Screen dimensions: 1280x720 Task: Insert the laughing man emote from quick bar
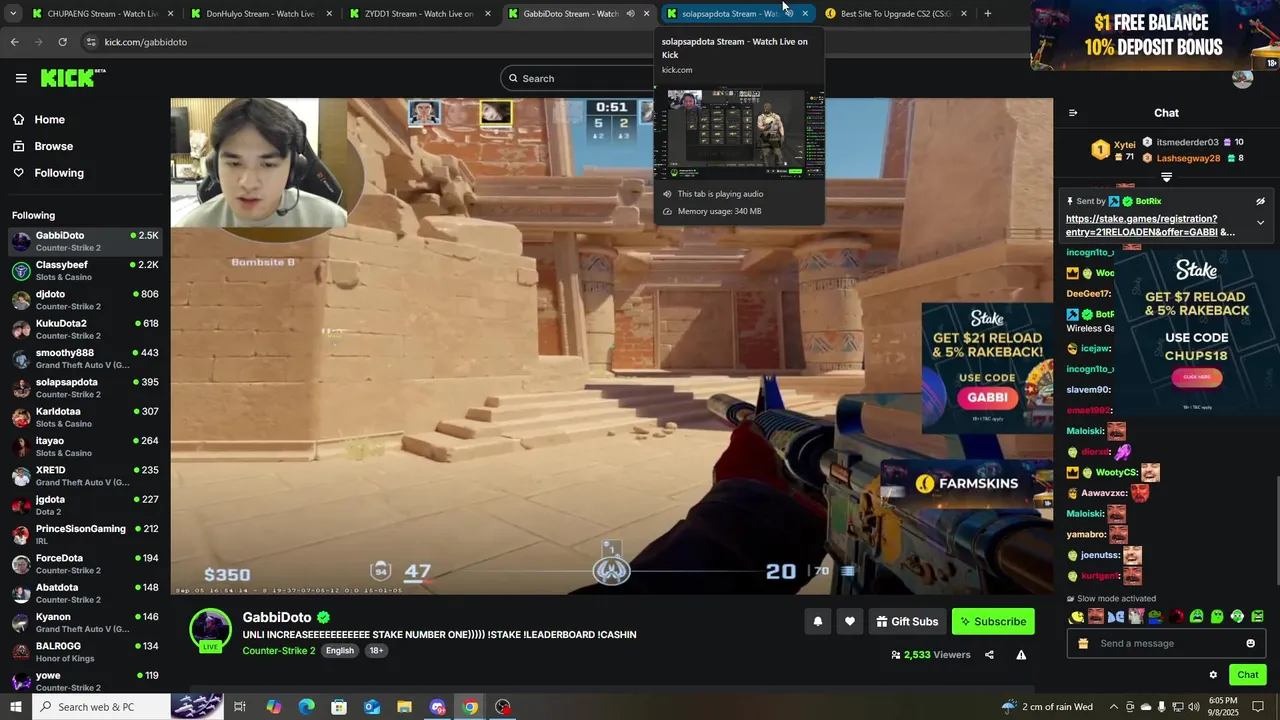coord(1096,617)
